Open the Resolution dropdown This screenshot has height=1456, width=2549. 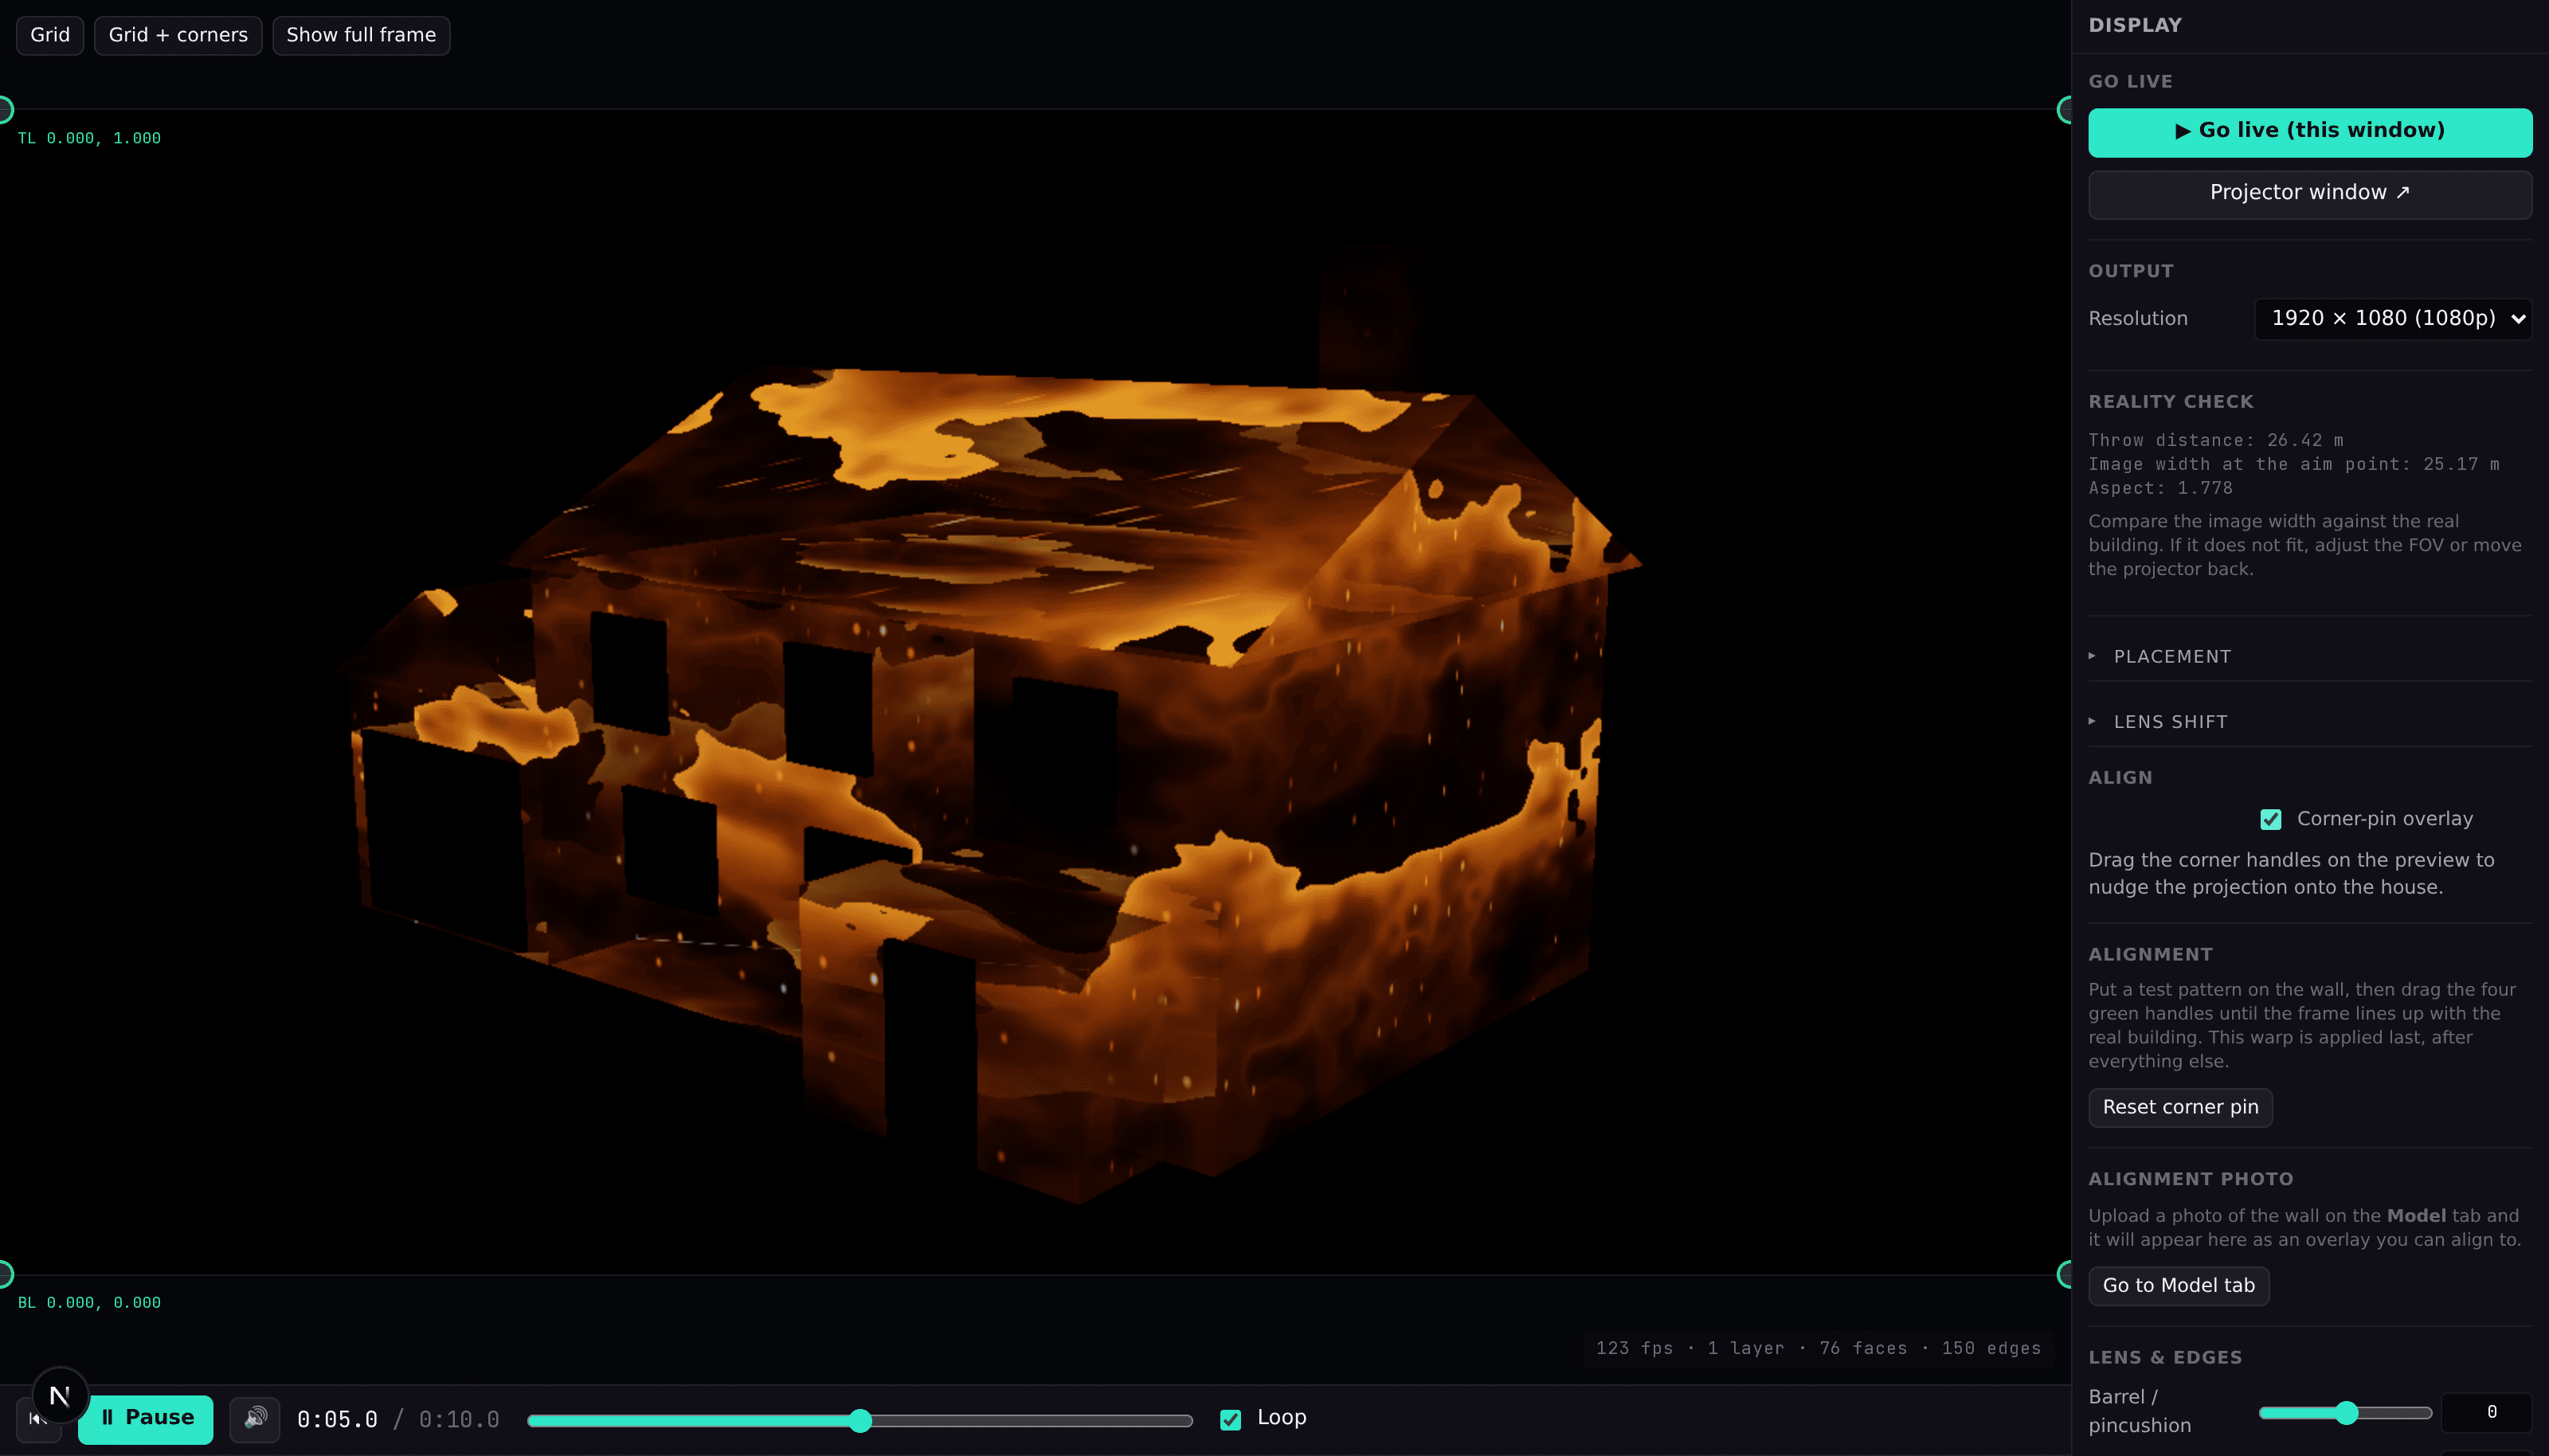pos(2393,318)
